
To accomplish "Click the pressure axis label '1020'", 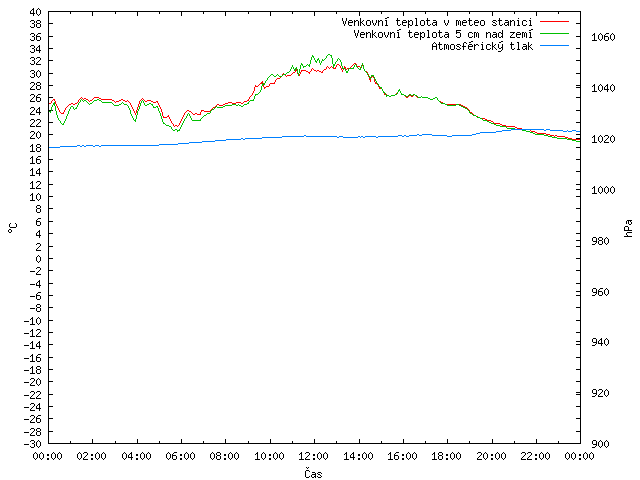I will pyautogui.click(x=603, y=139).
